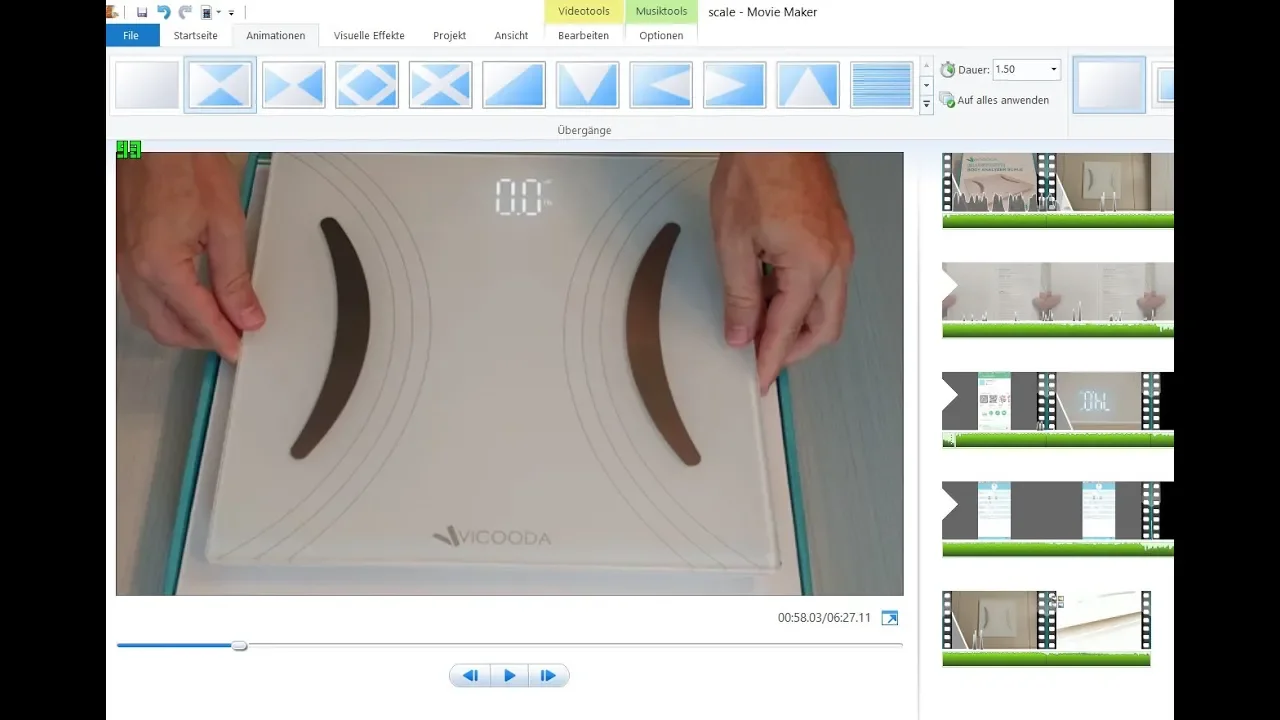Image resolution: width=1280 pixels, height=720 pixels.
Task: Select the right-pointing triangle transition
Action: tap(735, 84)
